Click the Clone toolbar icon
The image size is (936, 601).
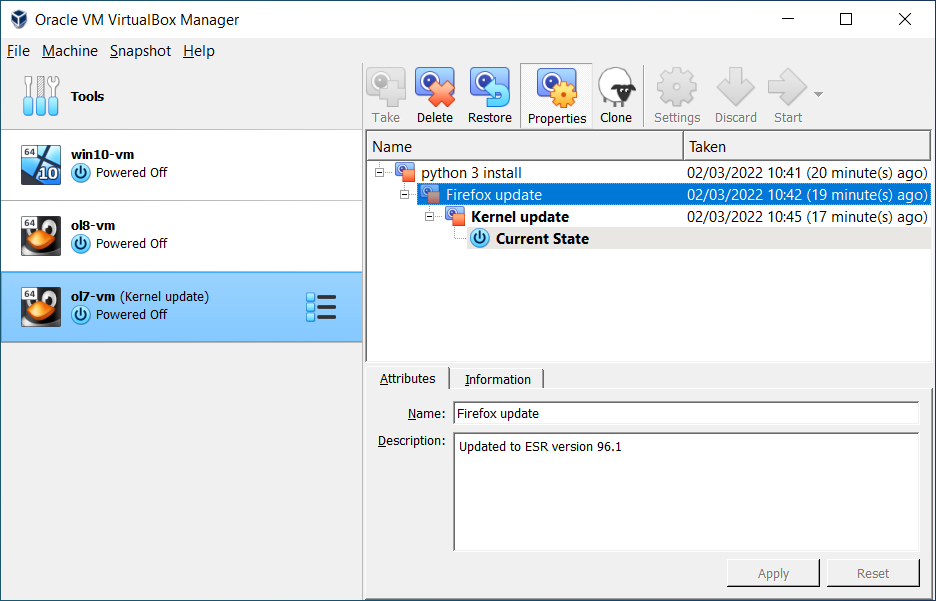615,87
